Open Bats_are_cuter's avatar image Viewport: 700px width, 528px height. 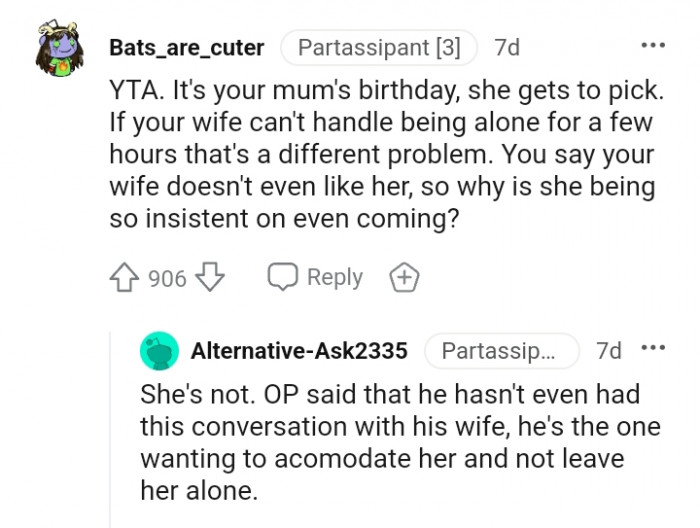(x=58, y=48)
